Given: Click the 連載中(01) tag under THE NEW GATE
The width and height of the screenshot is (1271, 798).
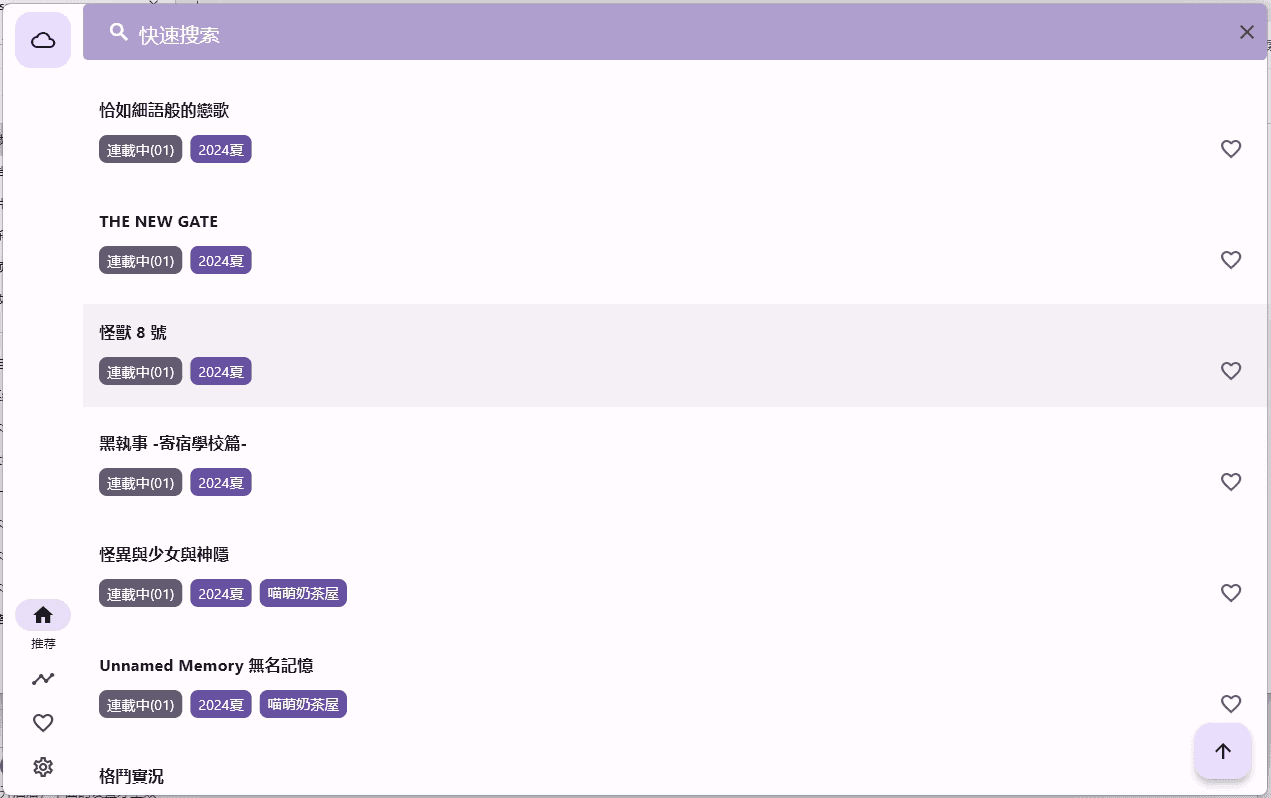Looking at the screenshot, I should [x=140, y=260].
